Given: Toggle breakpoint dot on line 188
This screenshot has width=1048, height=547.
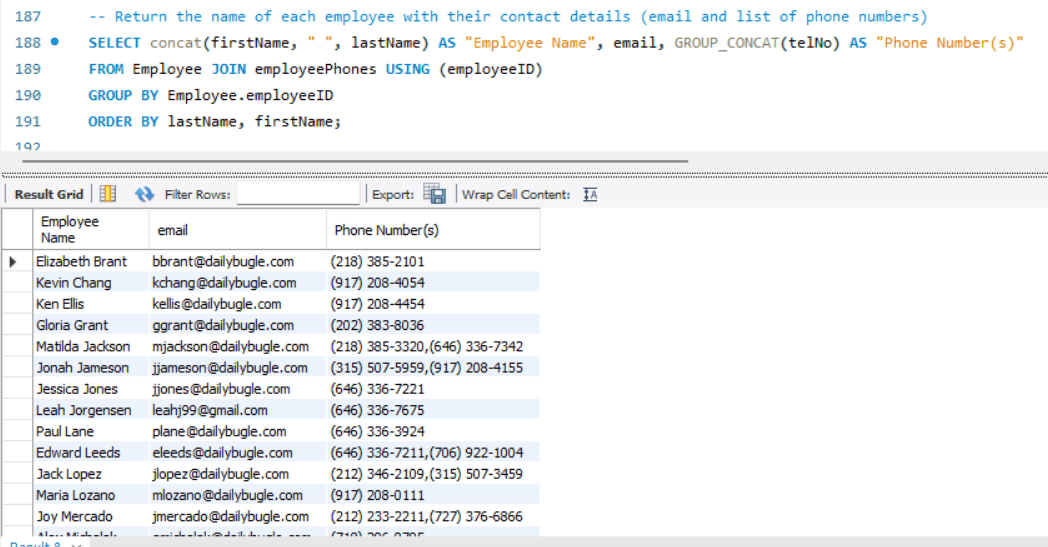Looking at the screenshot, I should coord(55,42).
